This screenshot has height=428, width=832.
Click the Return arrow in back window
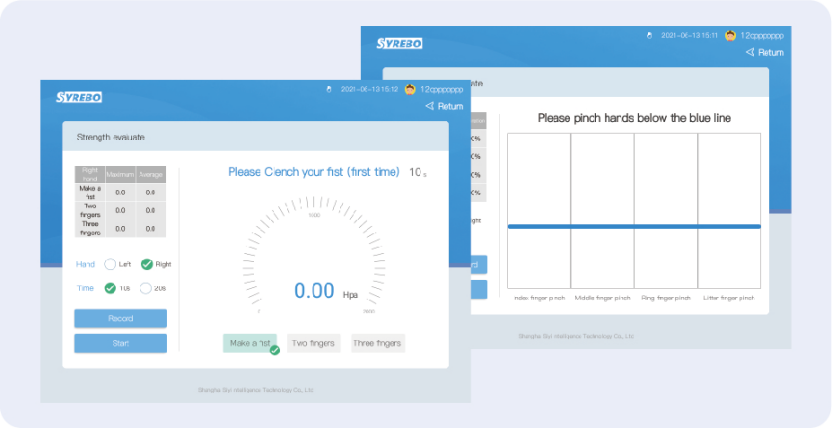pos(750,52)
